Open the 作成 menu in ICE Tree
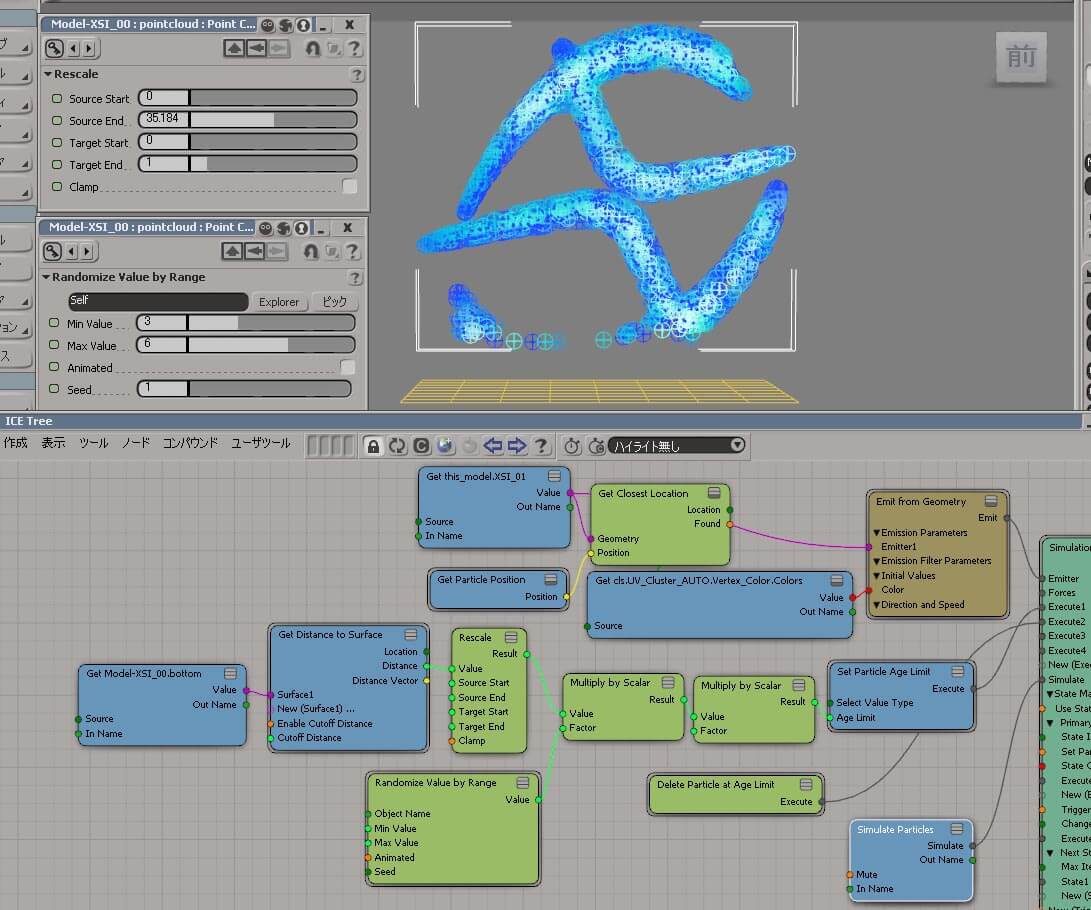This screenshot has width=1091, height=910. tap(16, 443)
